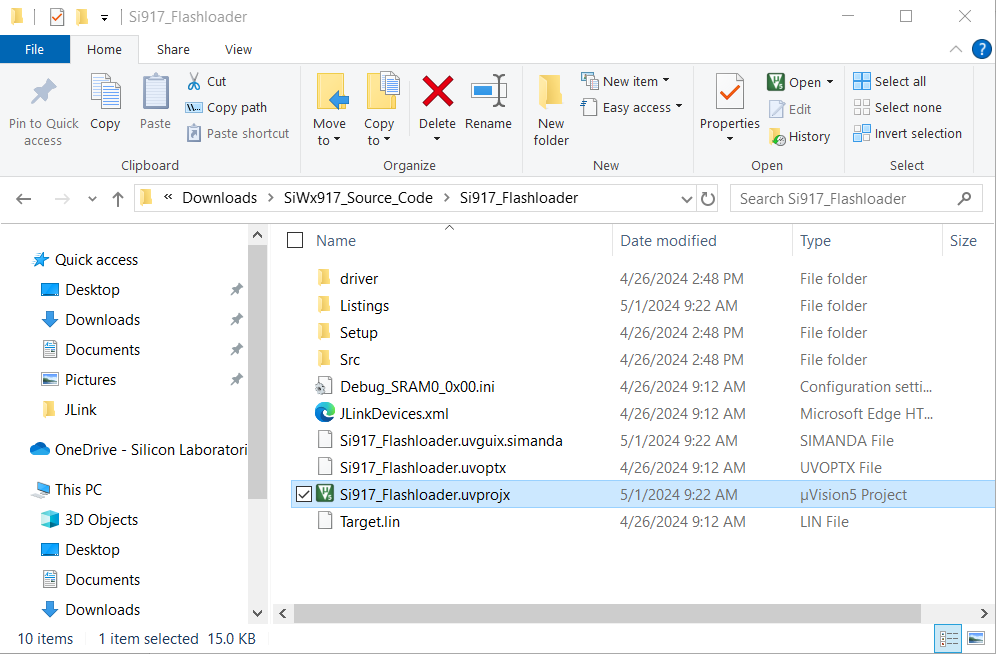Select This PC in navigation pane
This screenshot has height=654, width=996.
pos(68,490)
